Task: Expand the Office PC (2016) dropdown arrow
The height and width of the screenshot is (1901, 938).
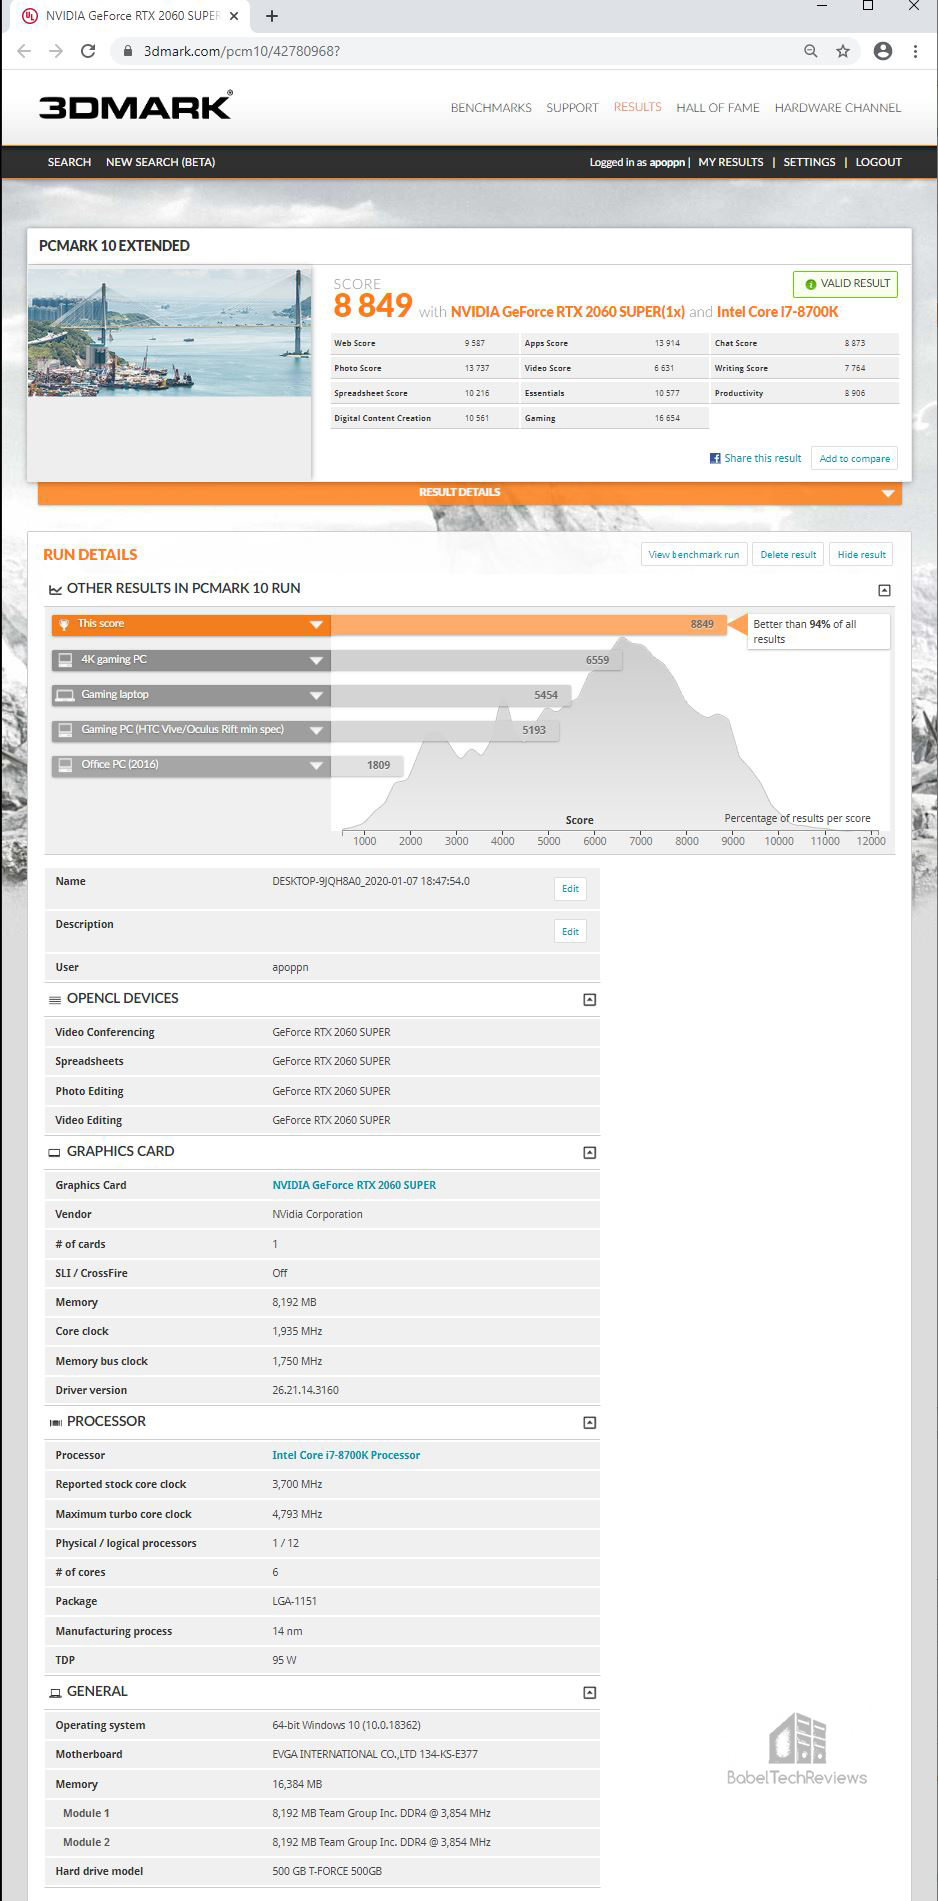Action: 316,766
